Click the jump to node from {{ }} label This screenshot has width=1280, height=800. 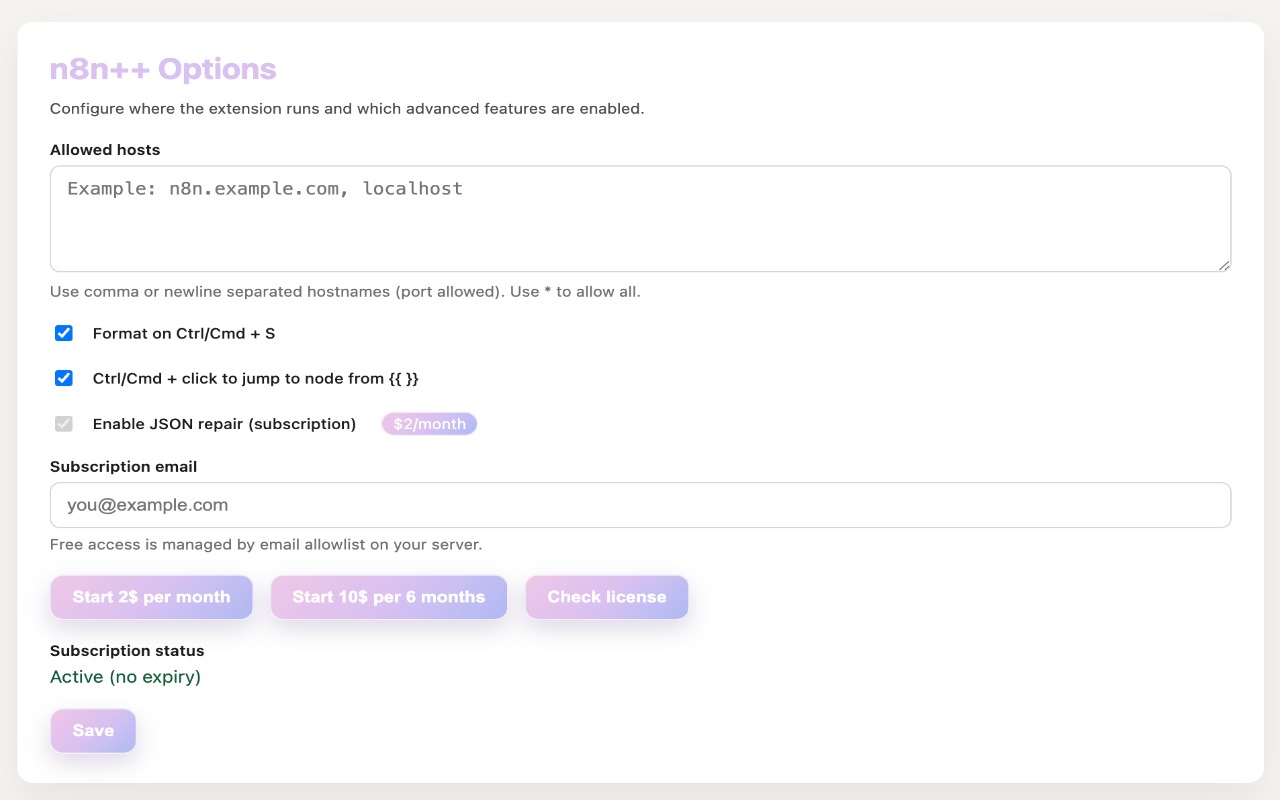tap(255, 379)
